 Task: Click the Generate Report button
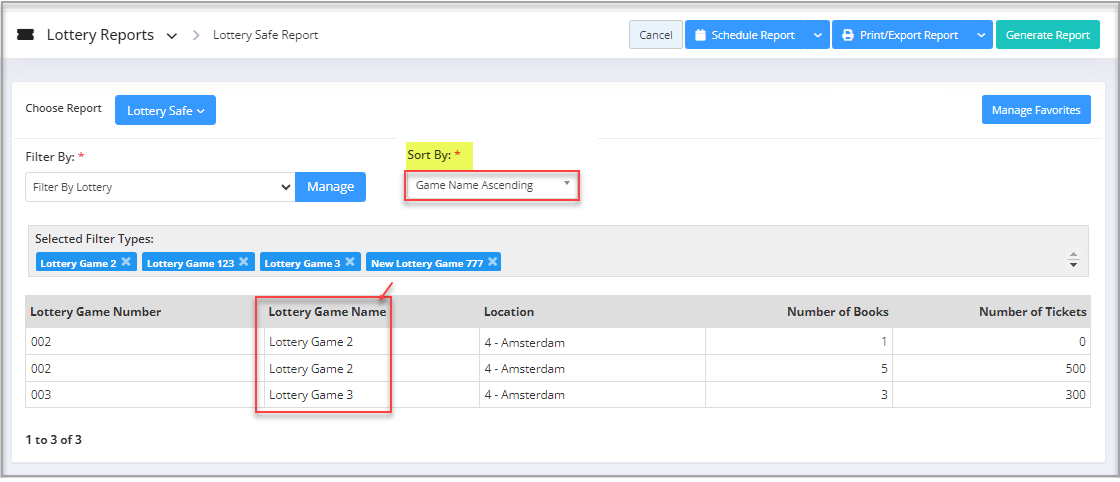(x=1048, y=35)
